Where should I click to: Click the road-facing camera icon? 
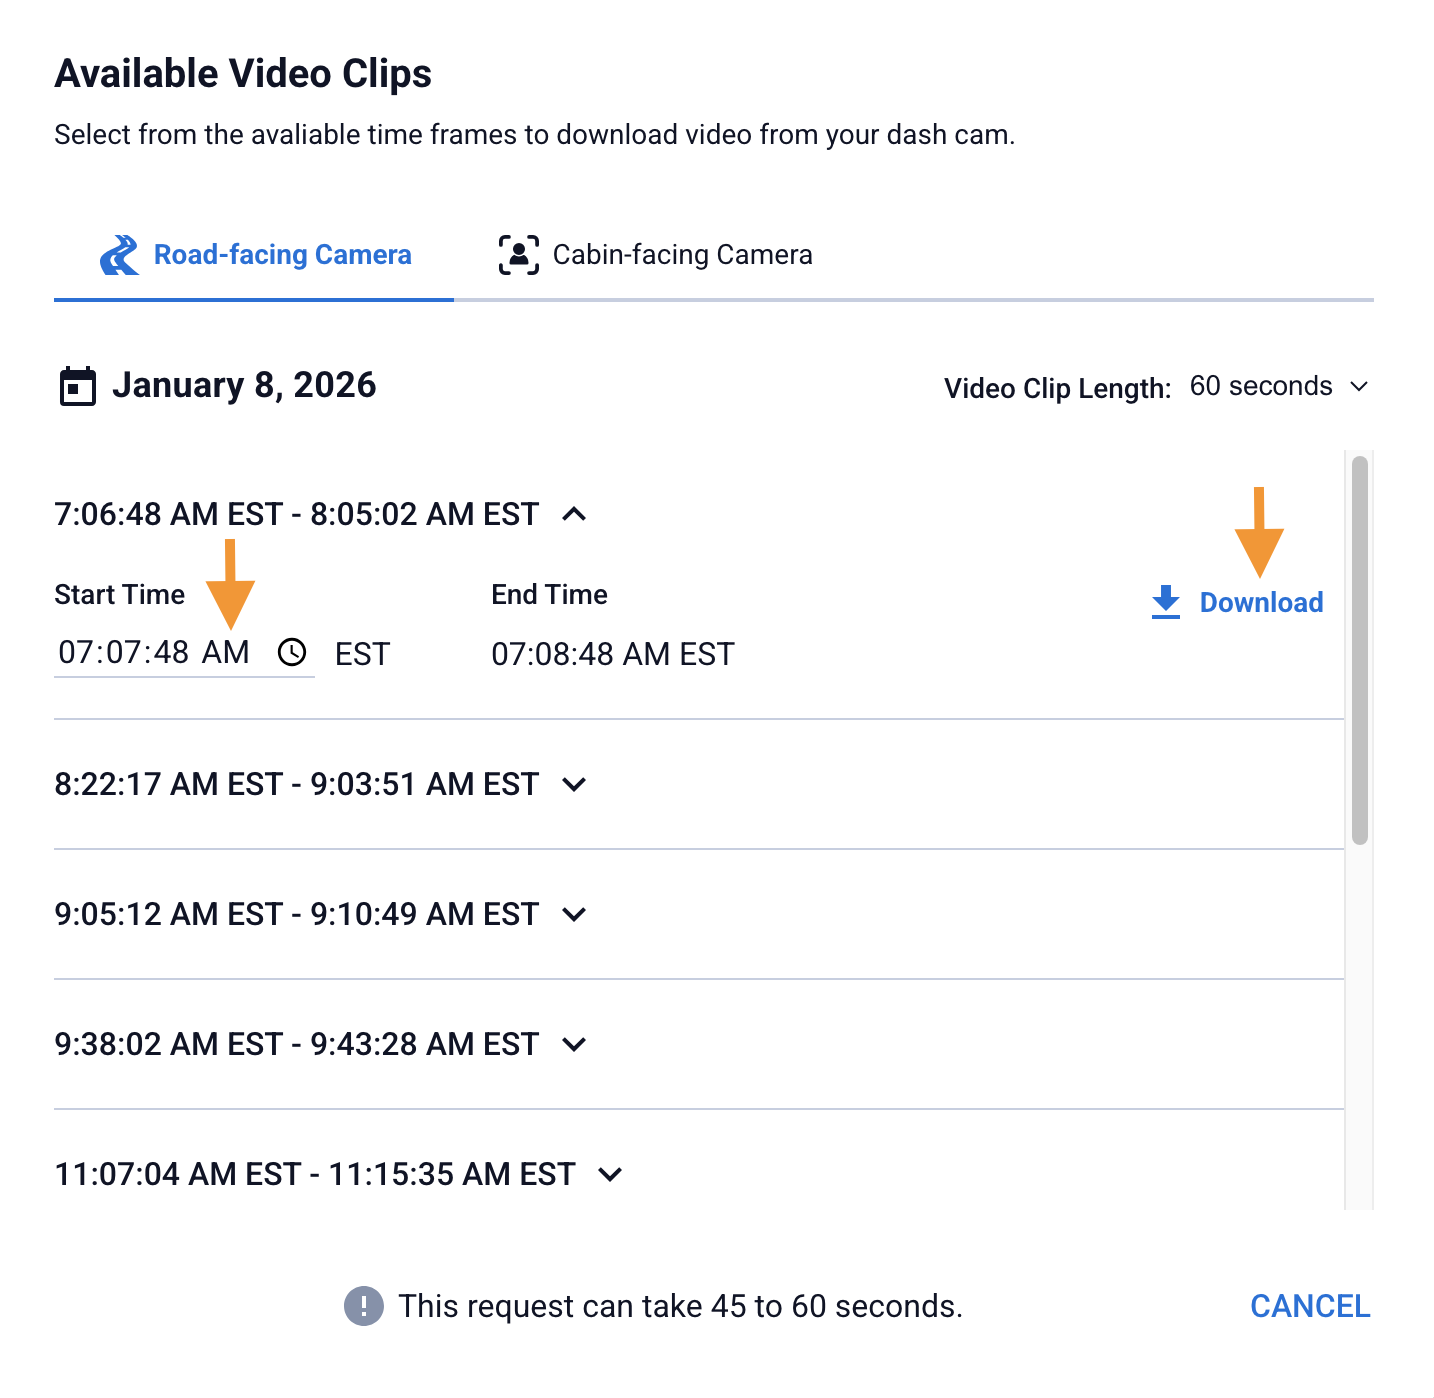(120, 255)
